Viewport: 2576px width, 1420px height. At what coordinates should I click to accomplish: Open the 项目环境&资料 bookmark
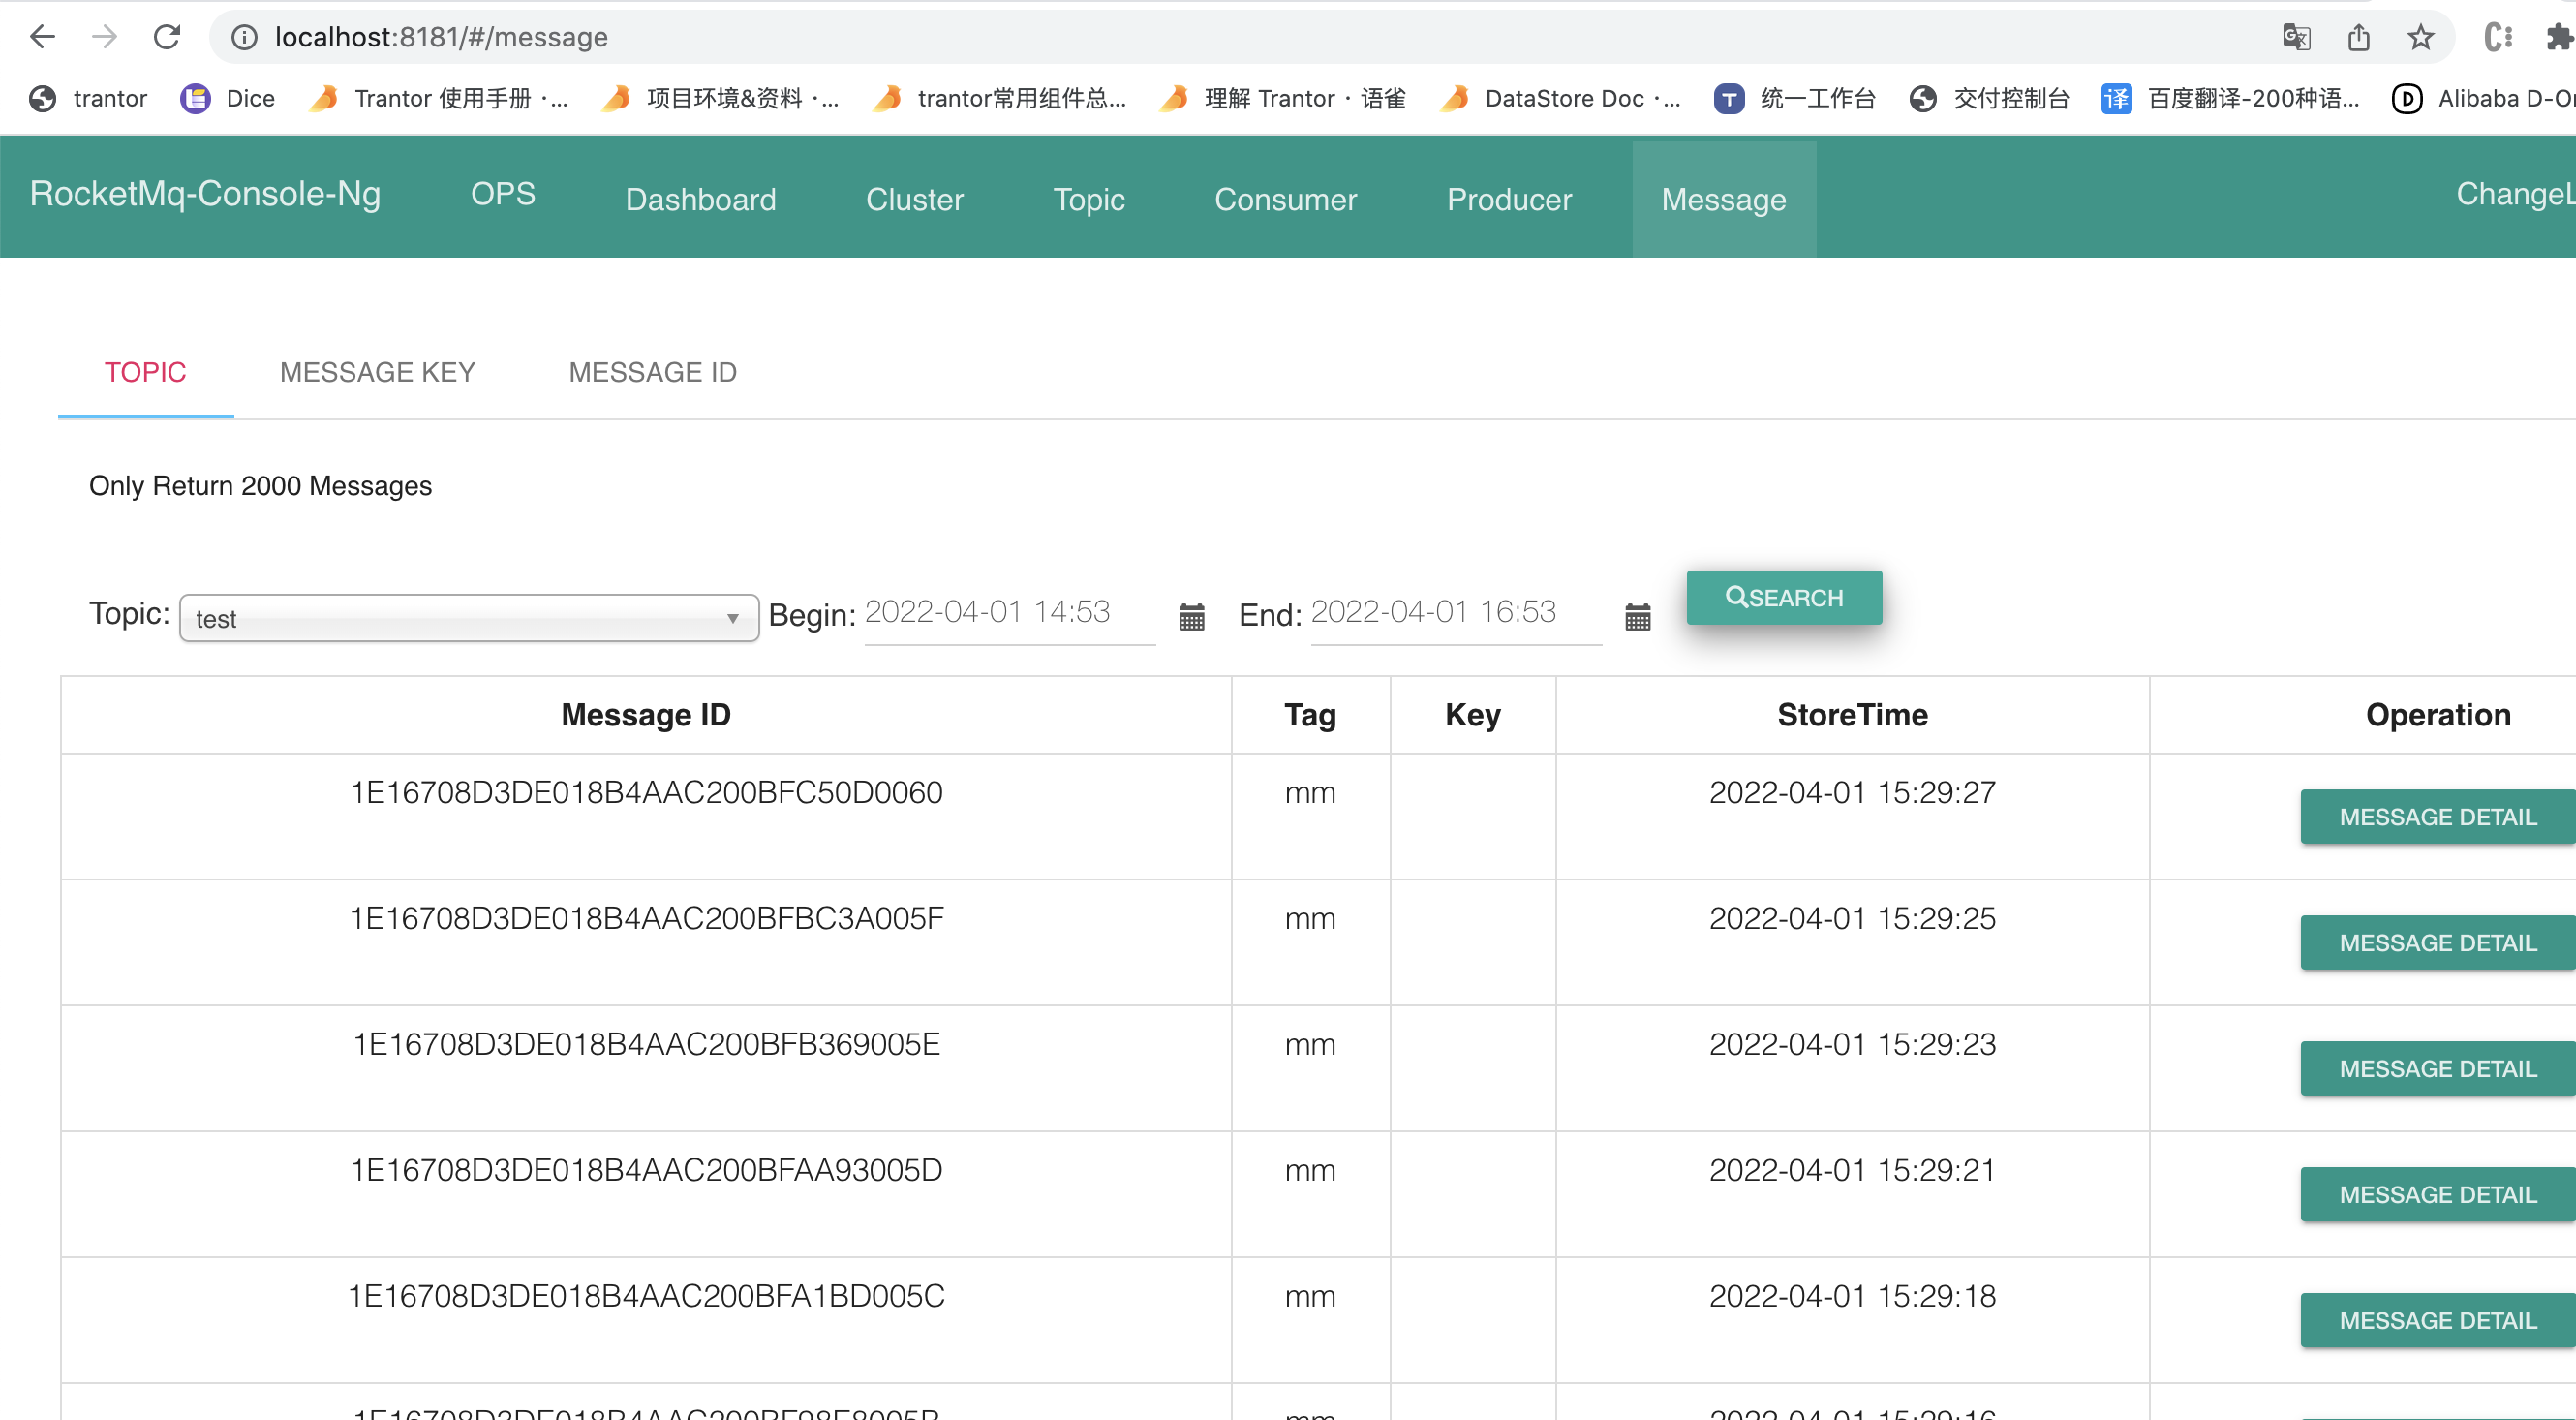(x=721, y=98)
